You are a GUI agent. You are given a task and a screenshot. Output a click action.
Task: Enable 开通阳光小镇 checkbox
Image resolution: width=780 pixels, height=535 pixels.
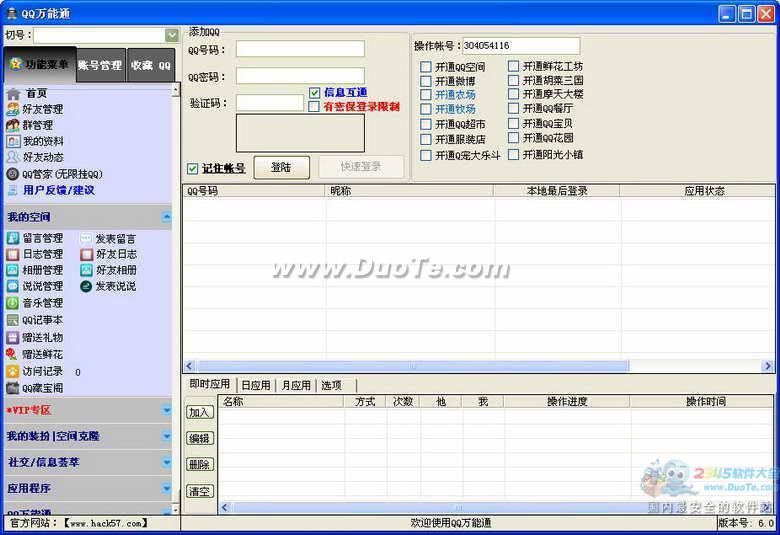point(513,155)
